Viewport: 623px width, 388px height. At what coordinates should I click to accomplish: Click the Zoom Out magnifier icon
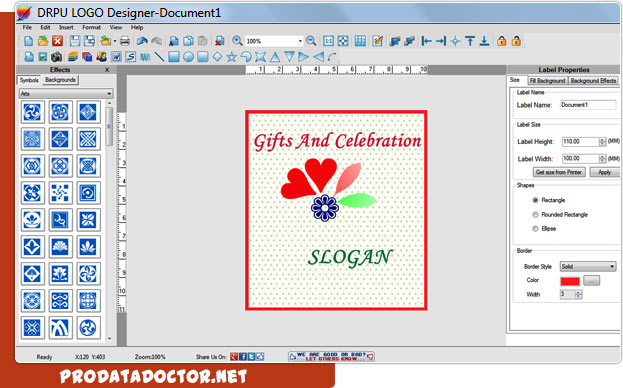tap(311, 41)
